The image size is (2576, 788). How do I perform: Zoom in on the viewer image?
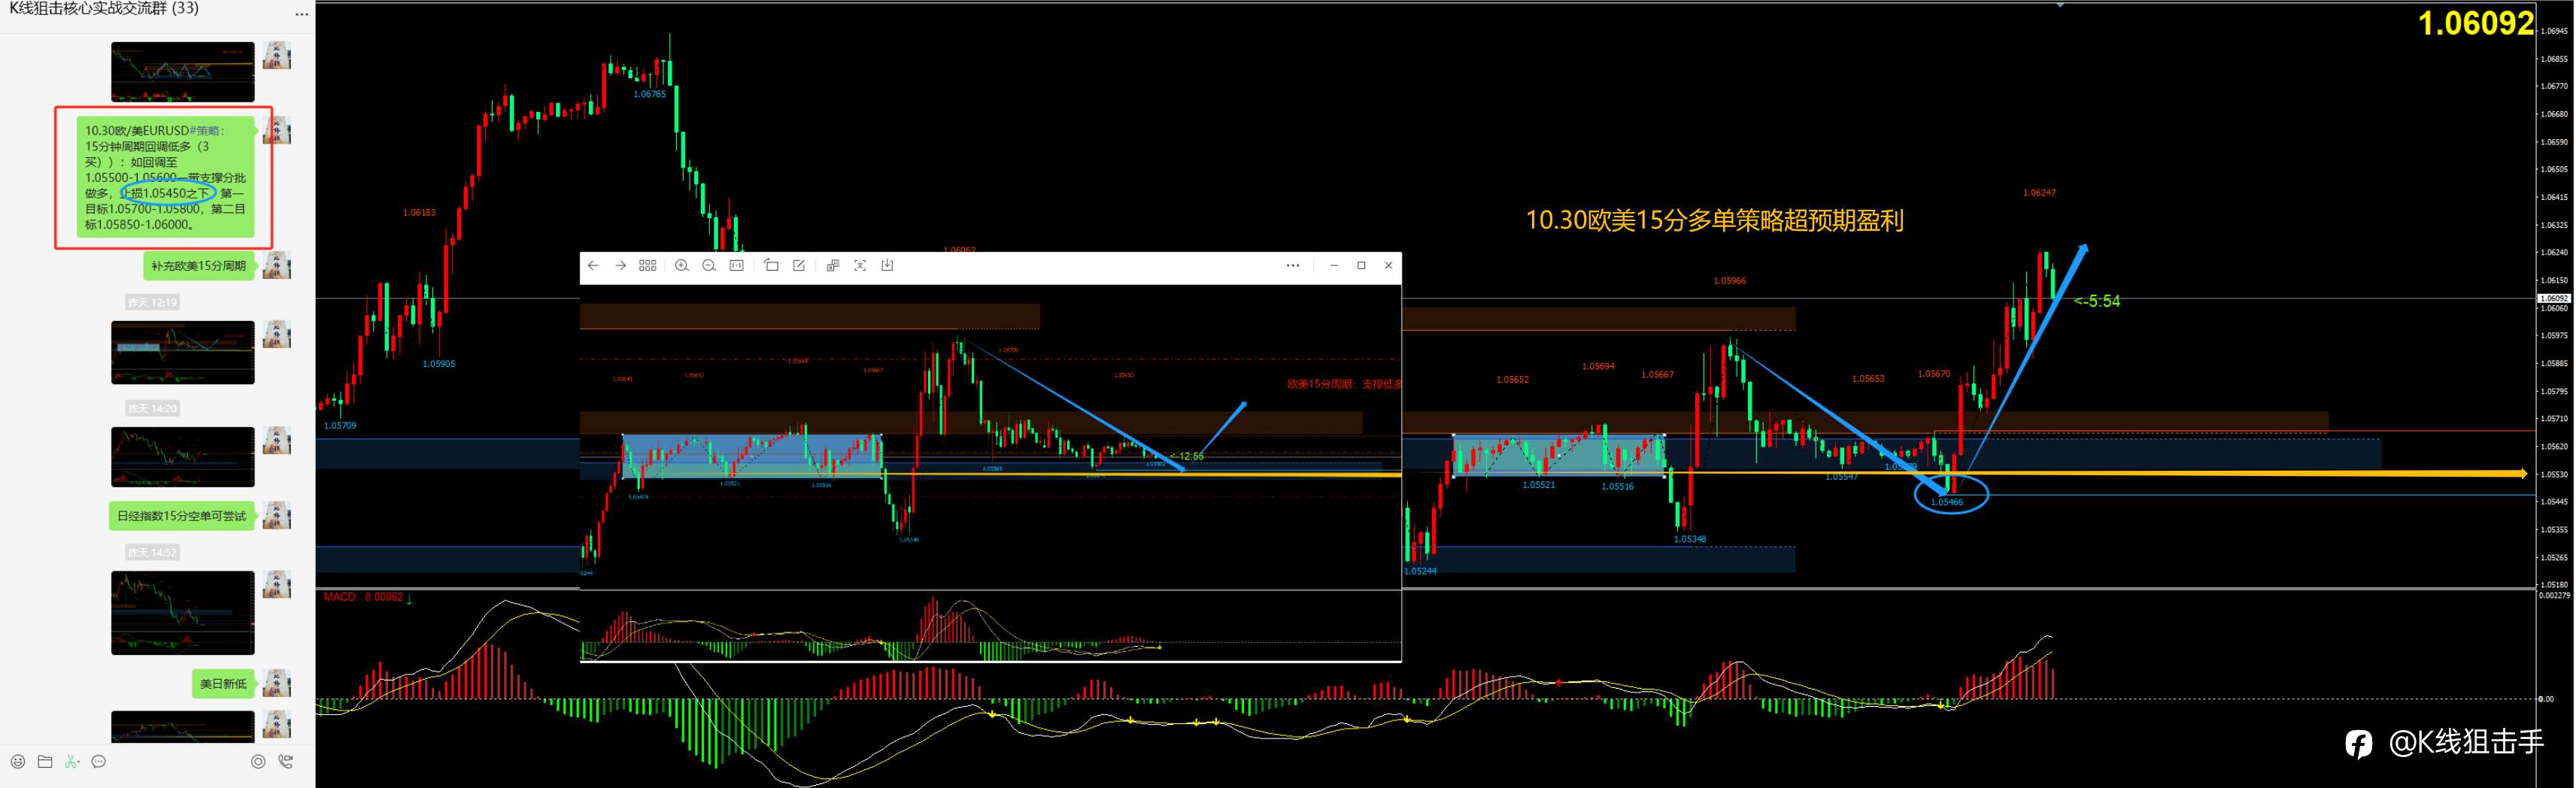pos(682,265)
